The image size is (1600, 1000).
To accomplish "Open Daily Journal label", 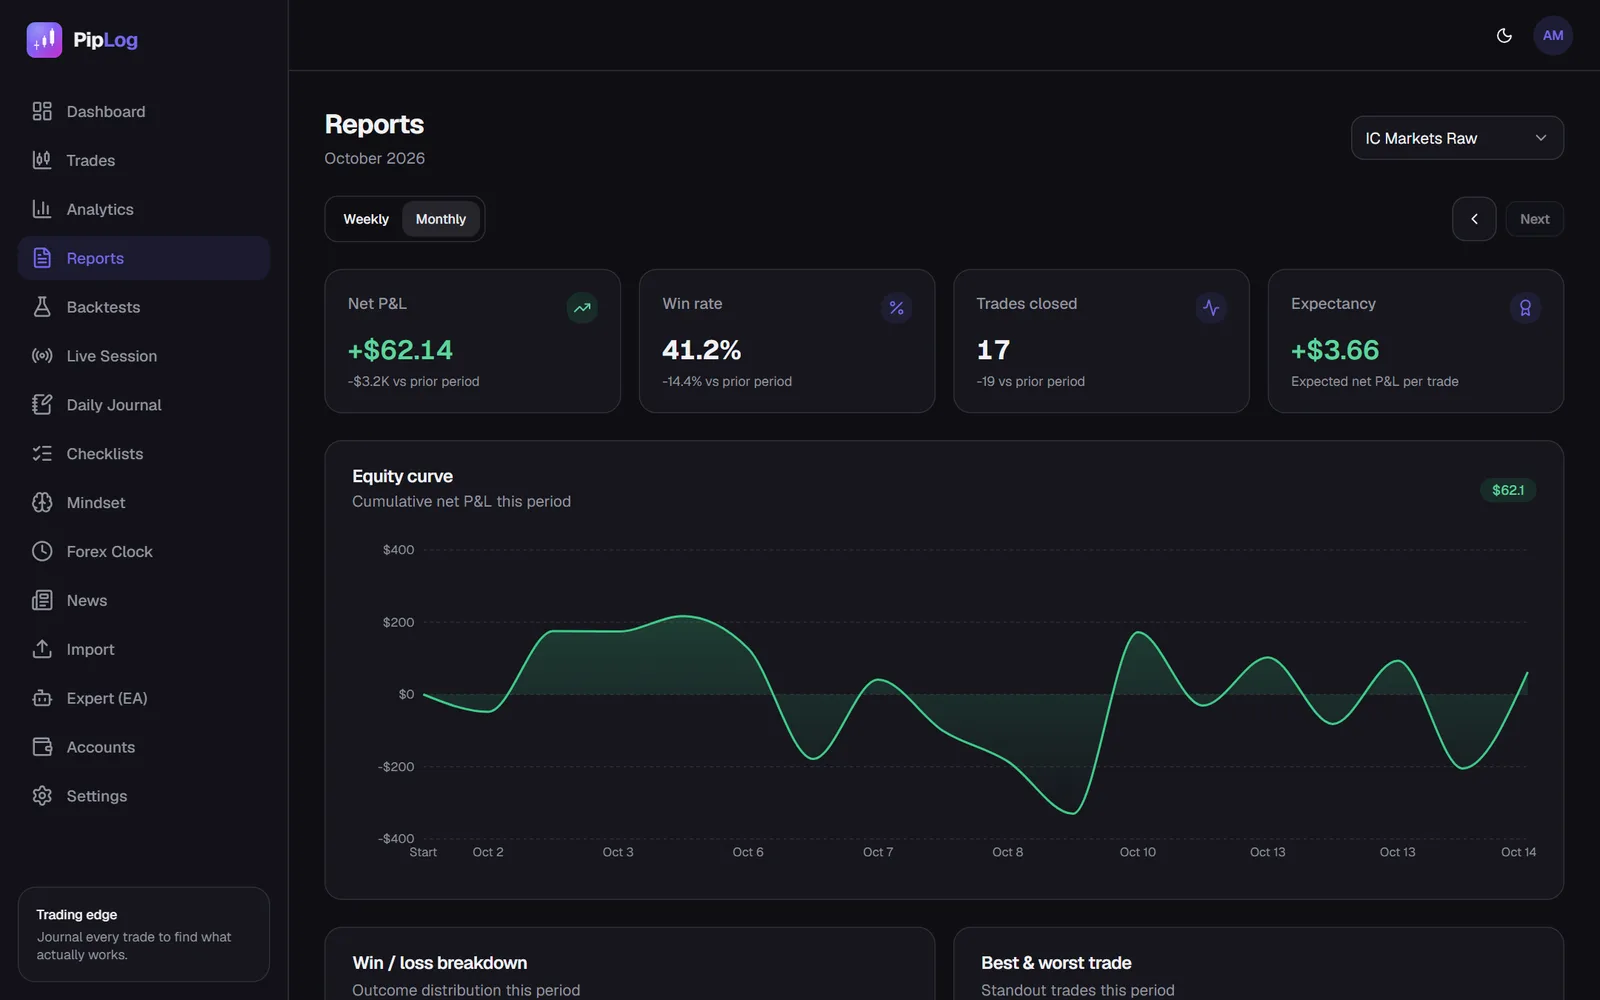I will pyautogui.click(x=114, y=405).
